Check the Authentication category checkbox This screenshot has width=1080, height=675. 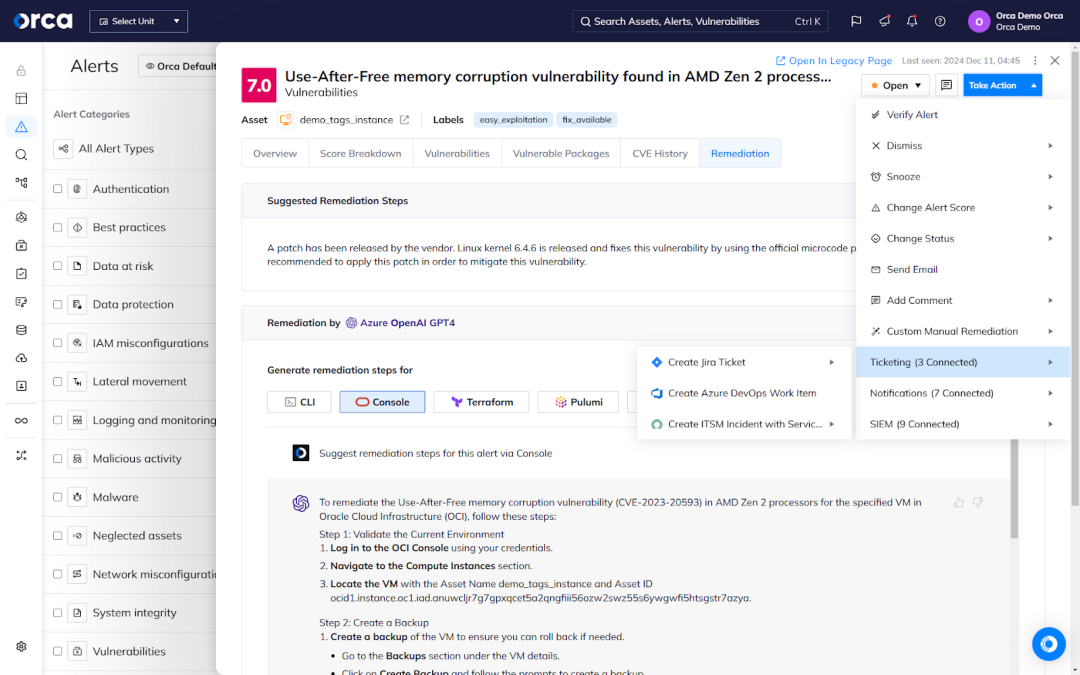tap(58, 189)
